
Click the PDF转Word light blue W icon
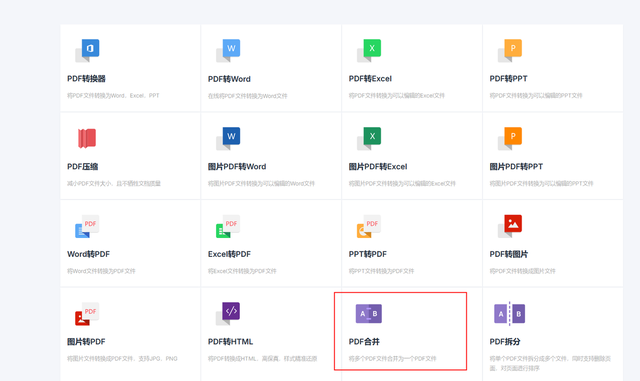click(x=228, y=51)
